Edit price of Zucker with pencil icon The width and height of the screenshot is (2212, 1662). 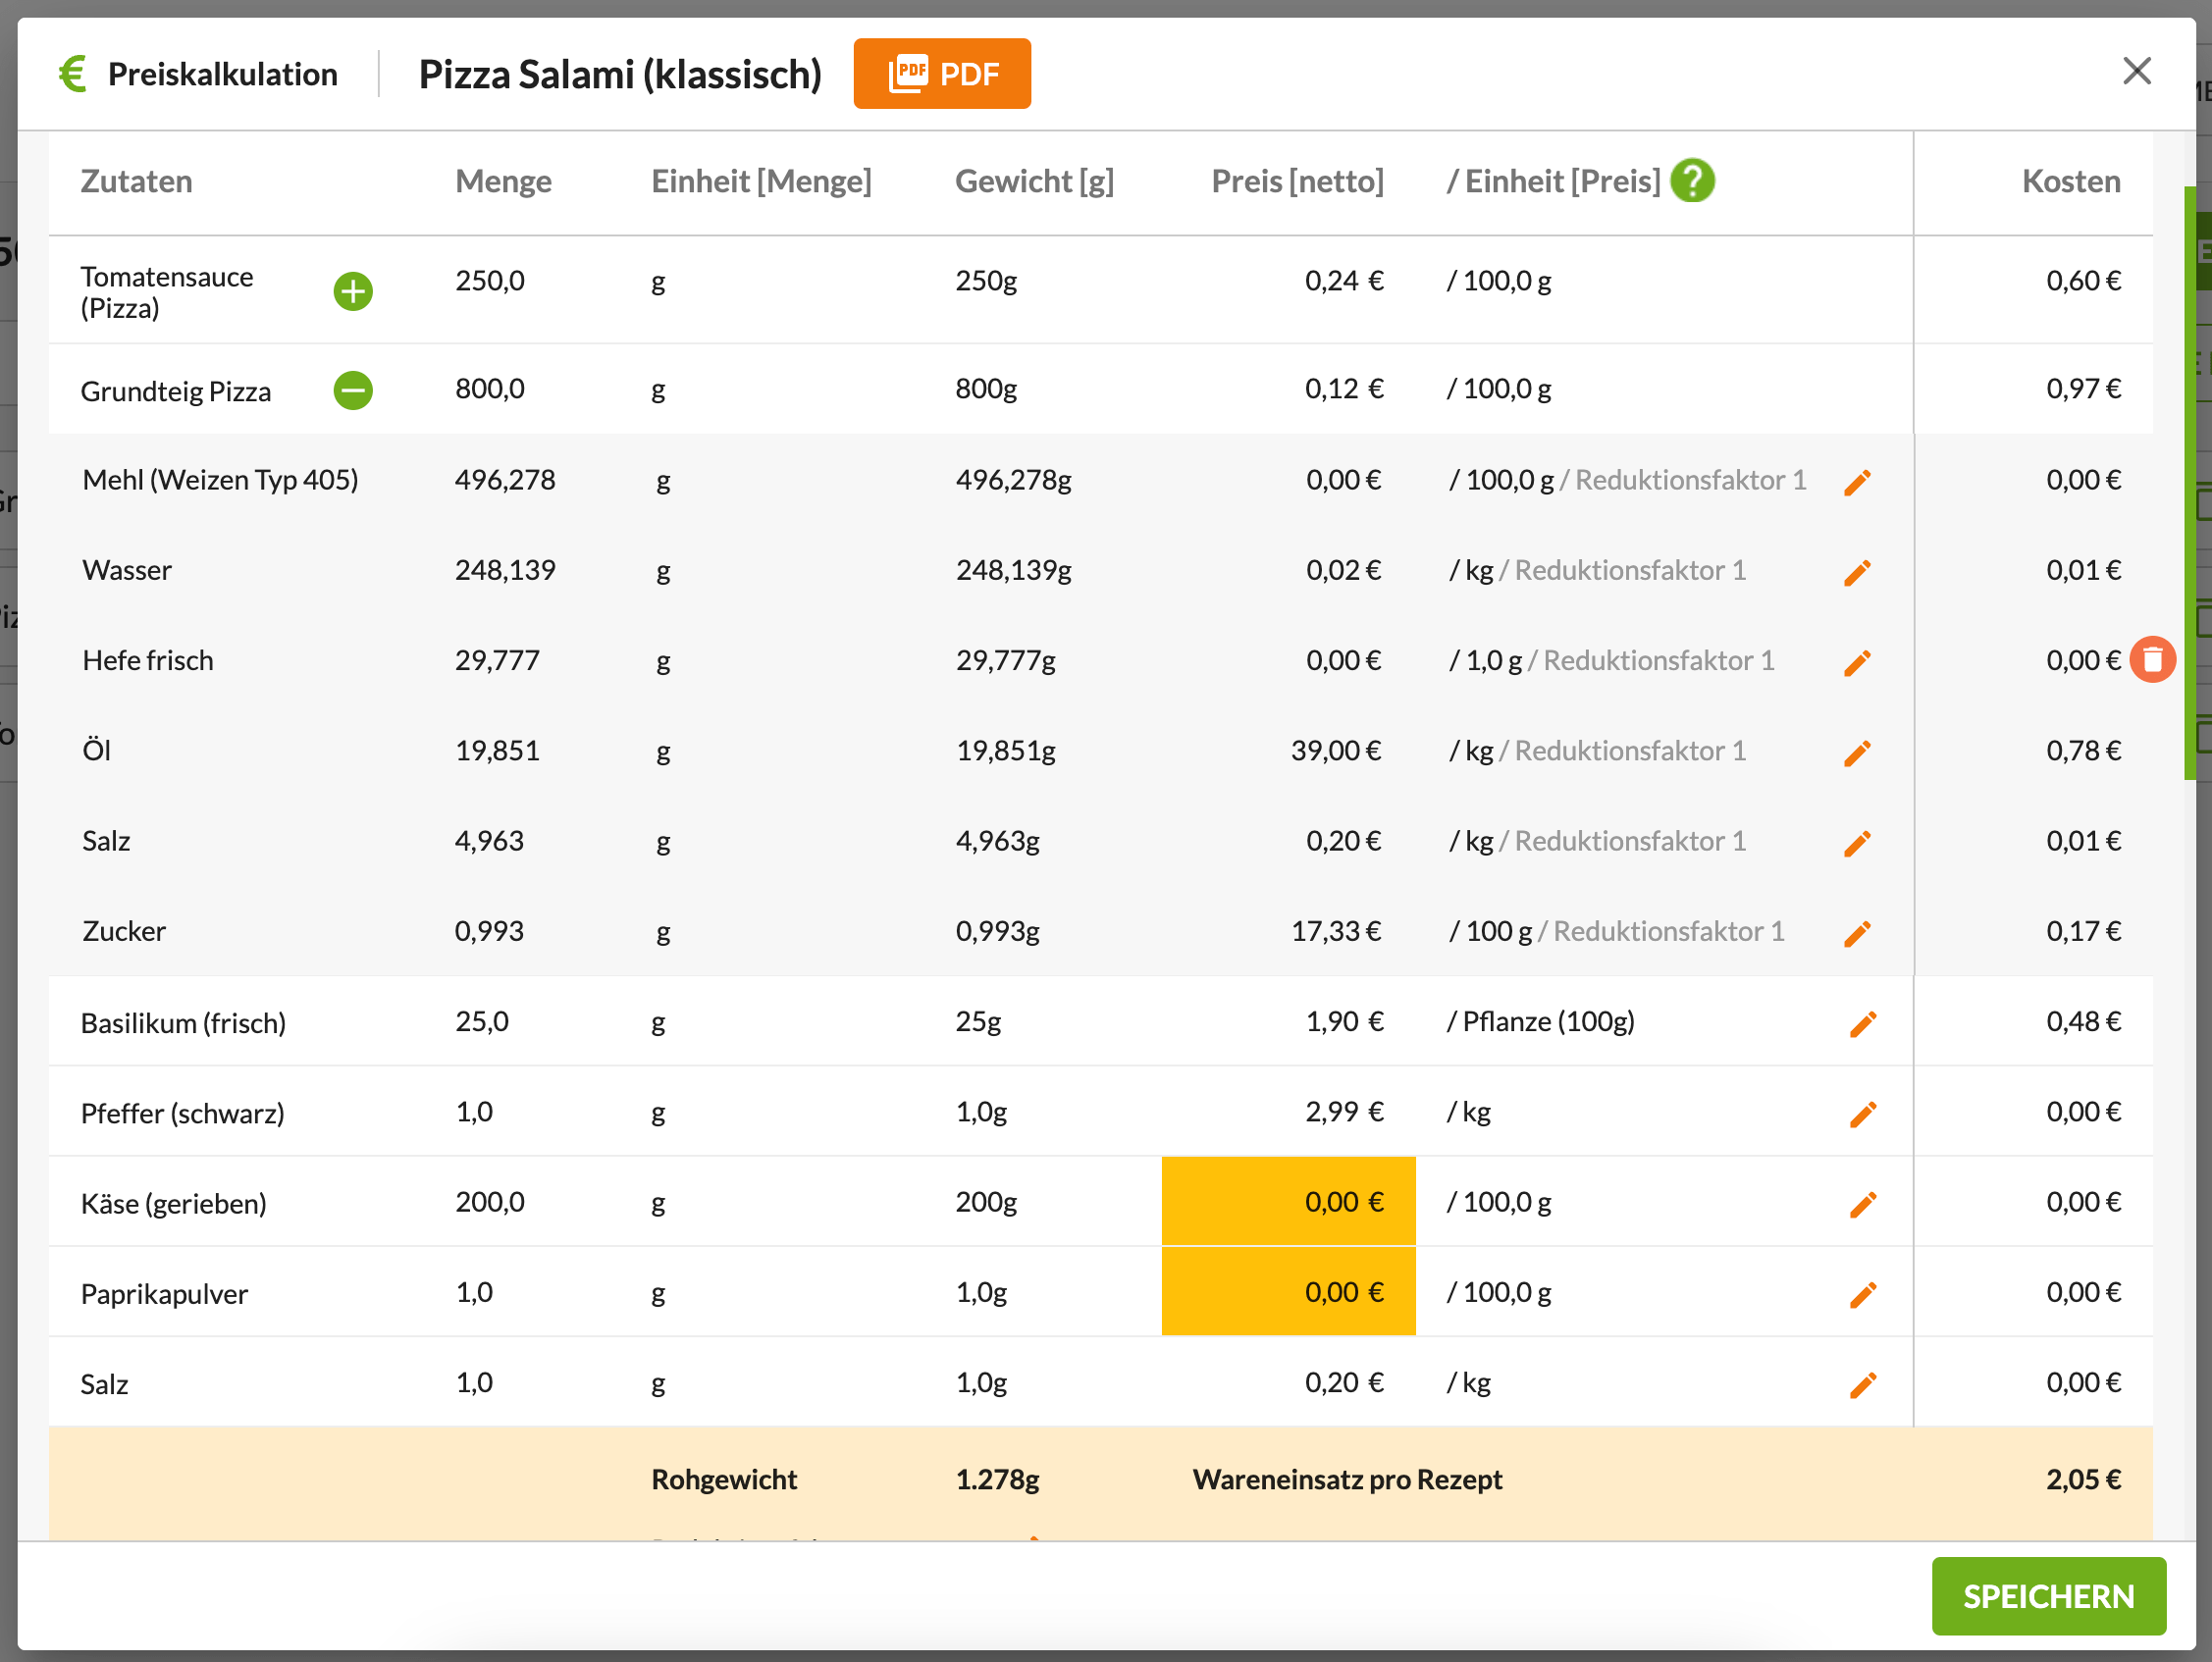point(1857,933)
